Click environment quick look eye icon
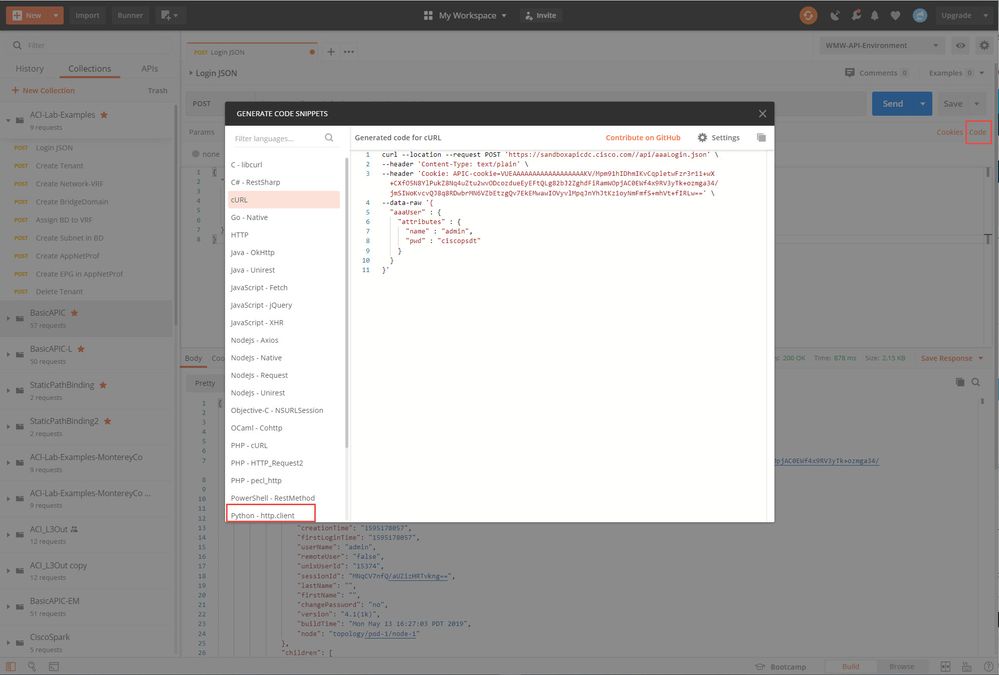 [960, 45]
